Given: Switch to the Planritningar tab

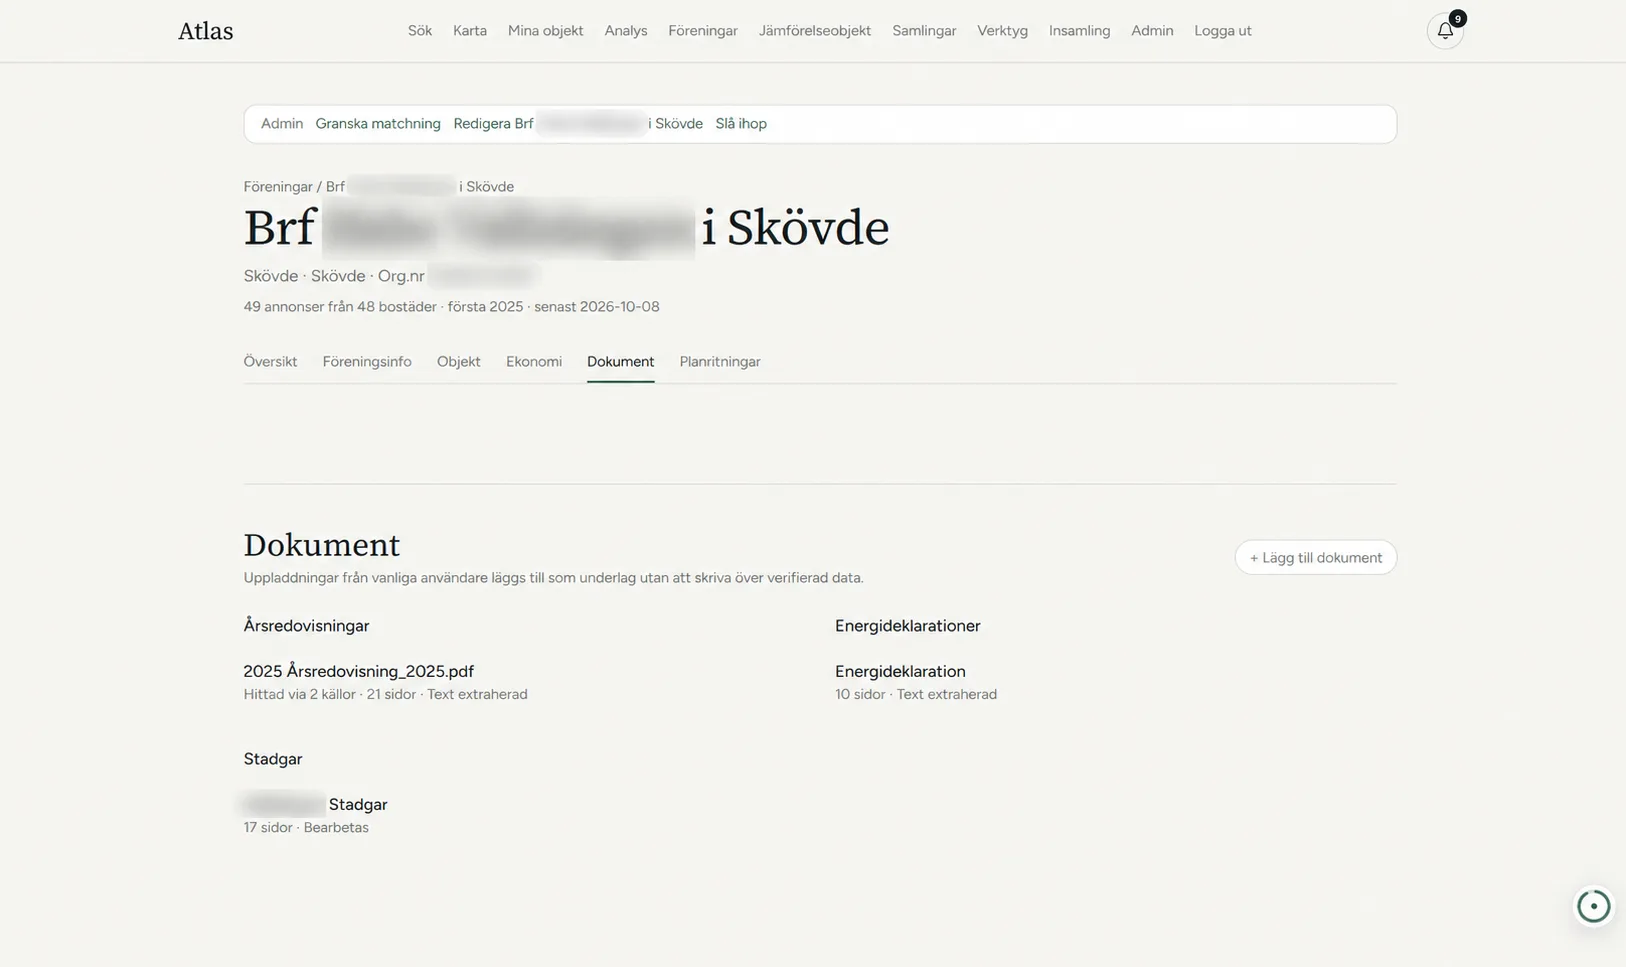Looking at the screenshot, I should (x=720, y=362).
